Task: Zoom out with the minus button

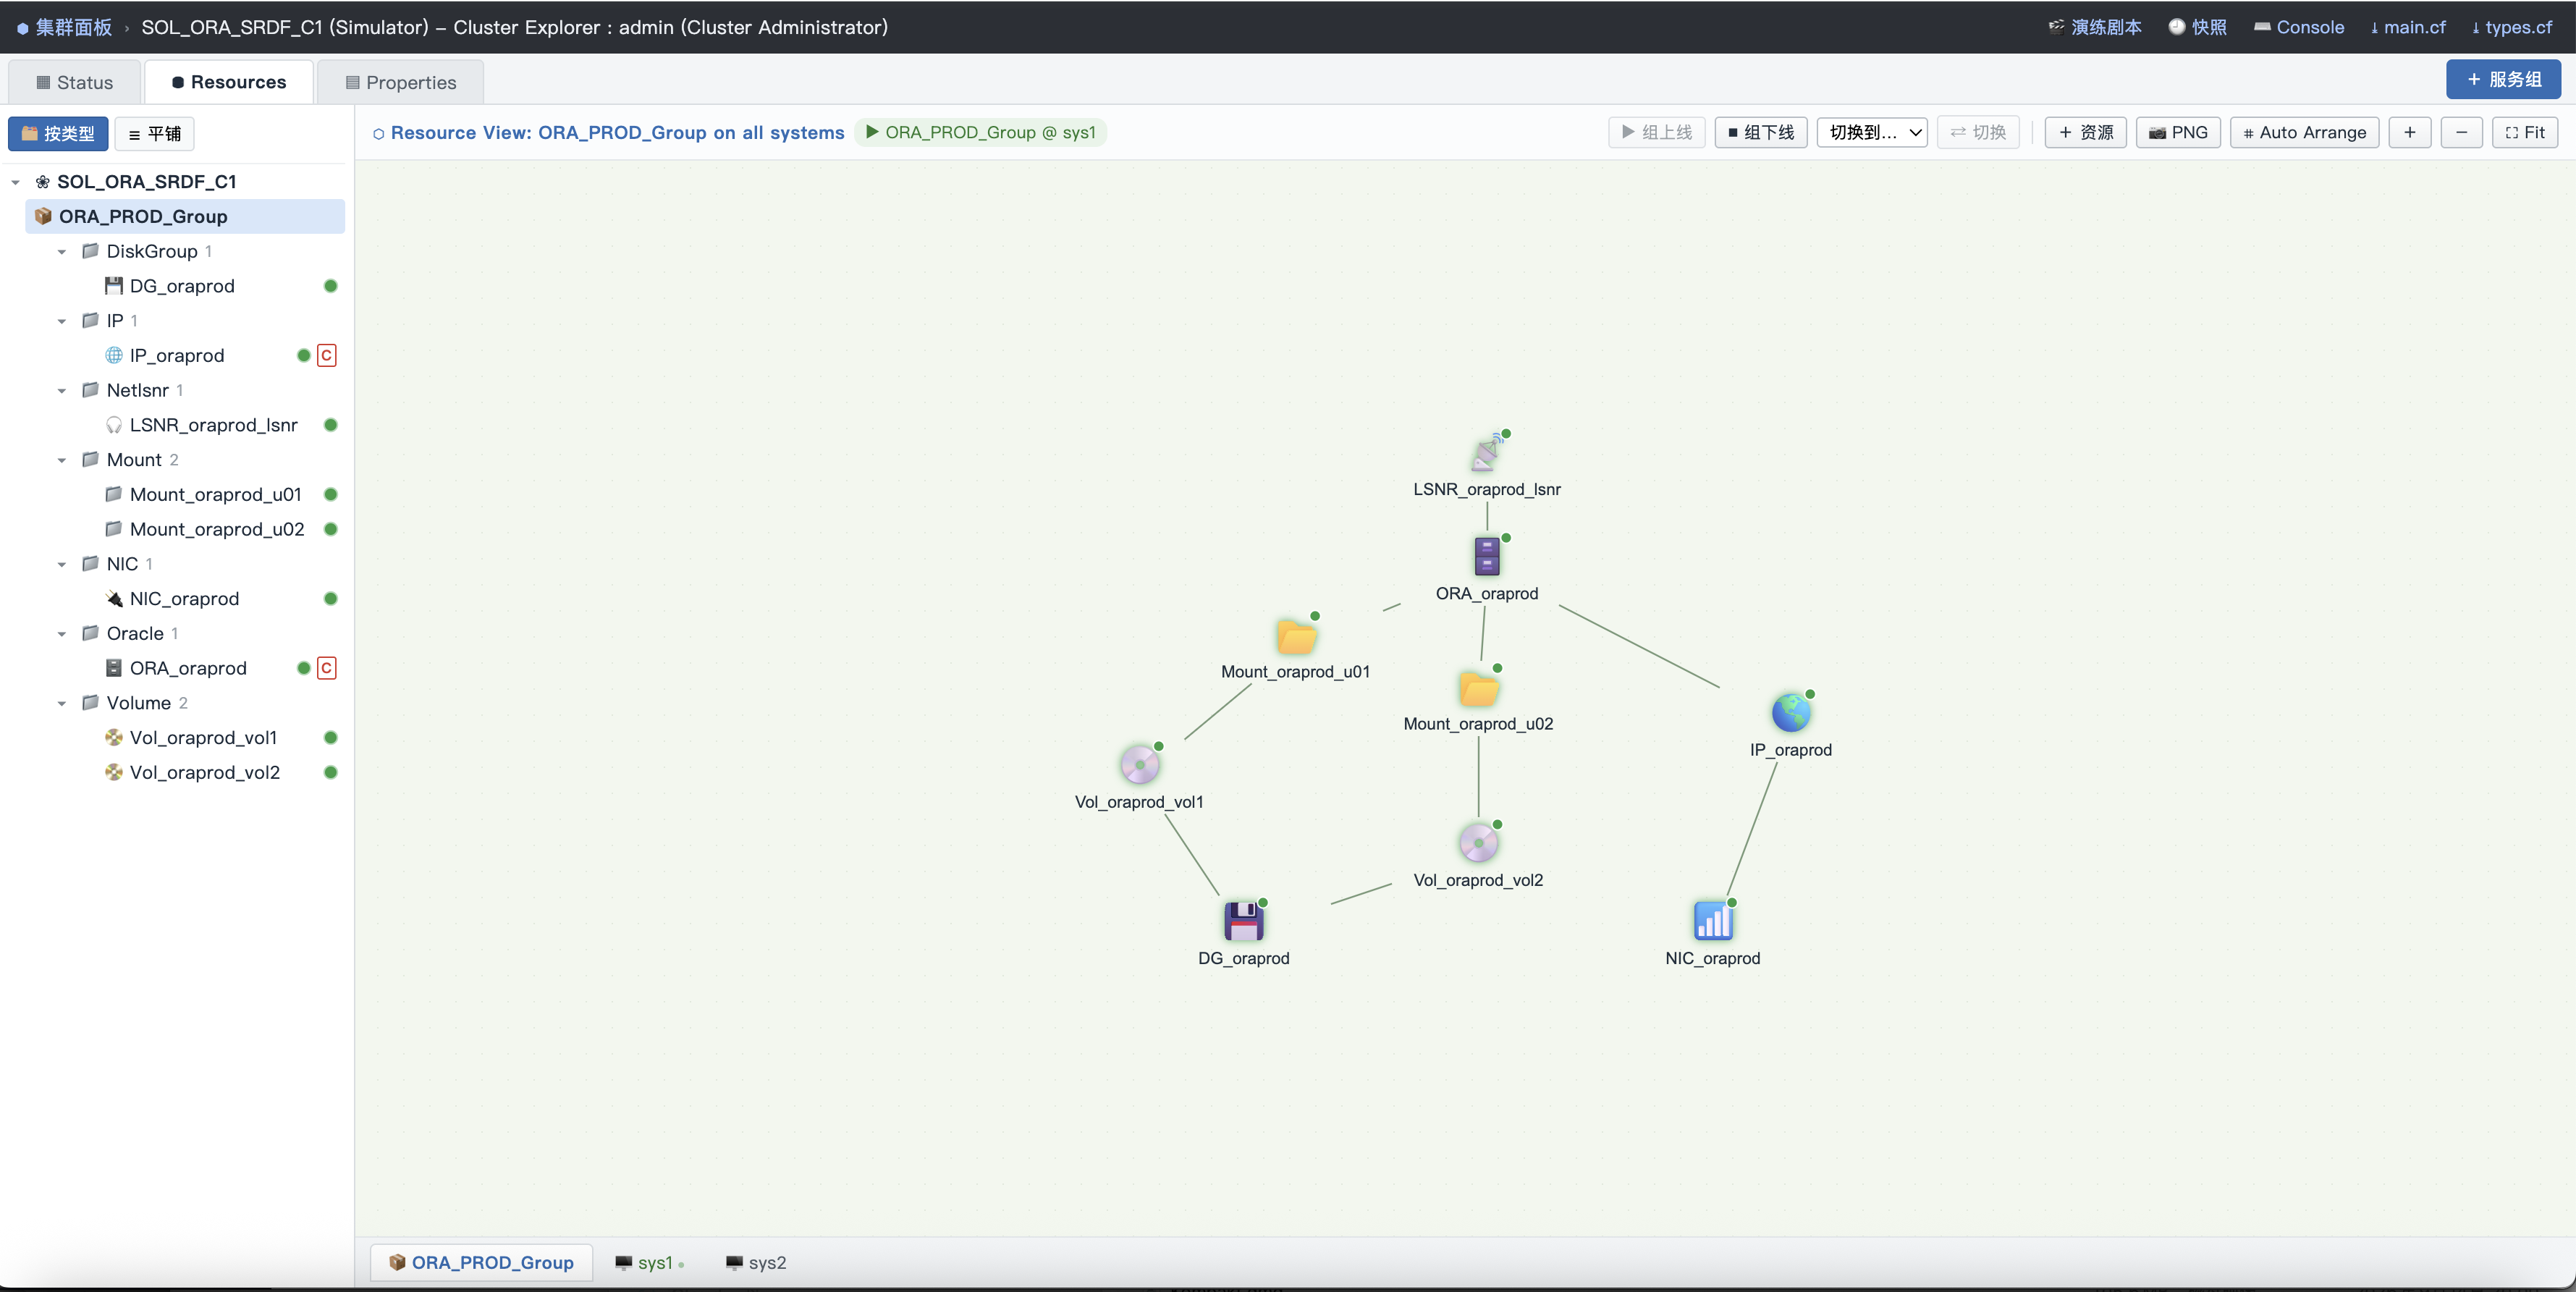Action: 2461,132
